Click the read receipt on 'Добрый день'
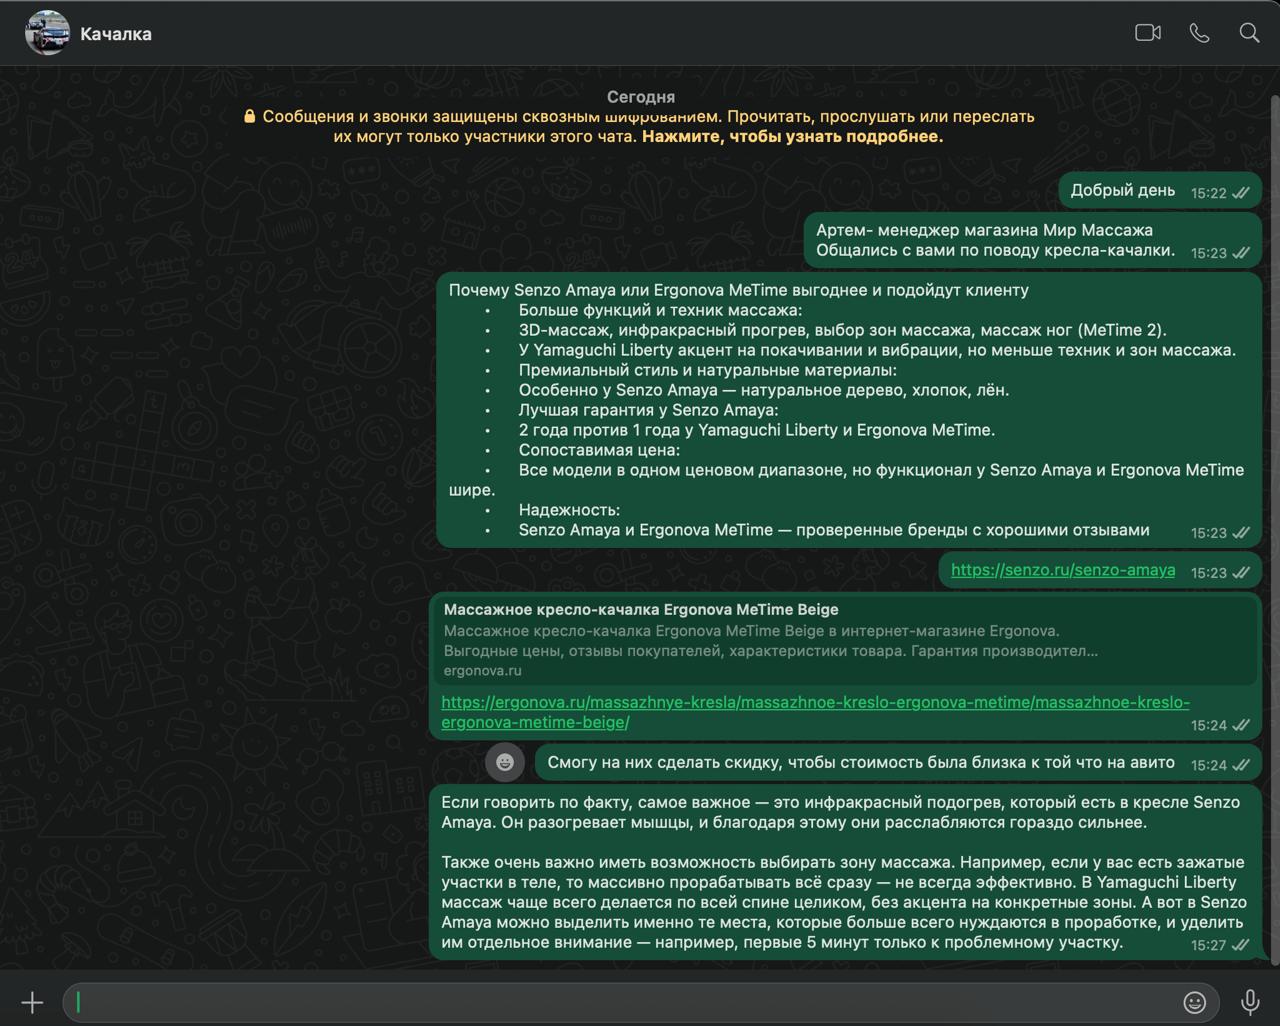The width and height of the screenshot is (1280, 1026). pos(1241,193)
